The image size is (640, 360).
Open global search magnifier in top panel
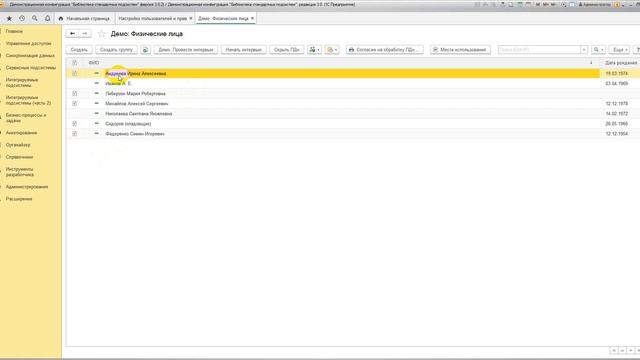35,18
